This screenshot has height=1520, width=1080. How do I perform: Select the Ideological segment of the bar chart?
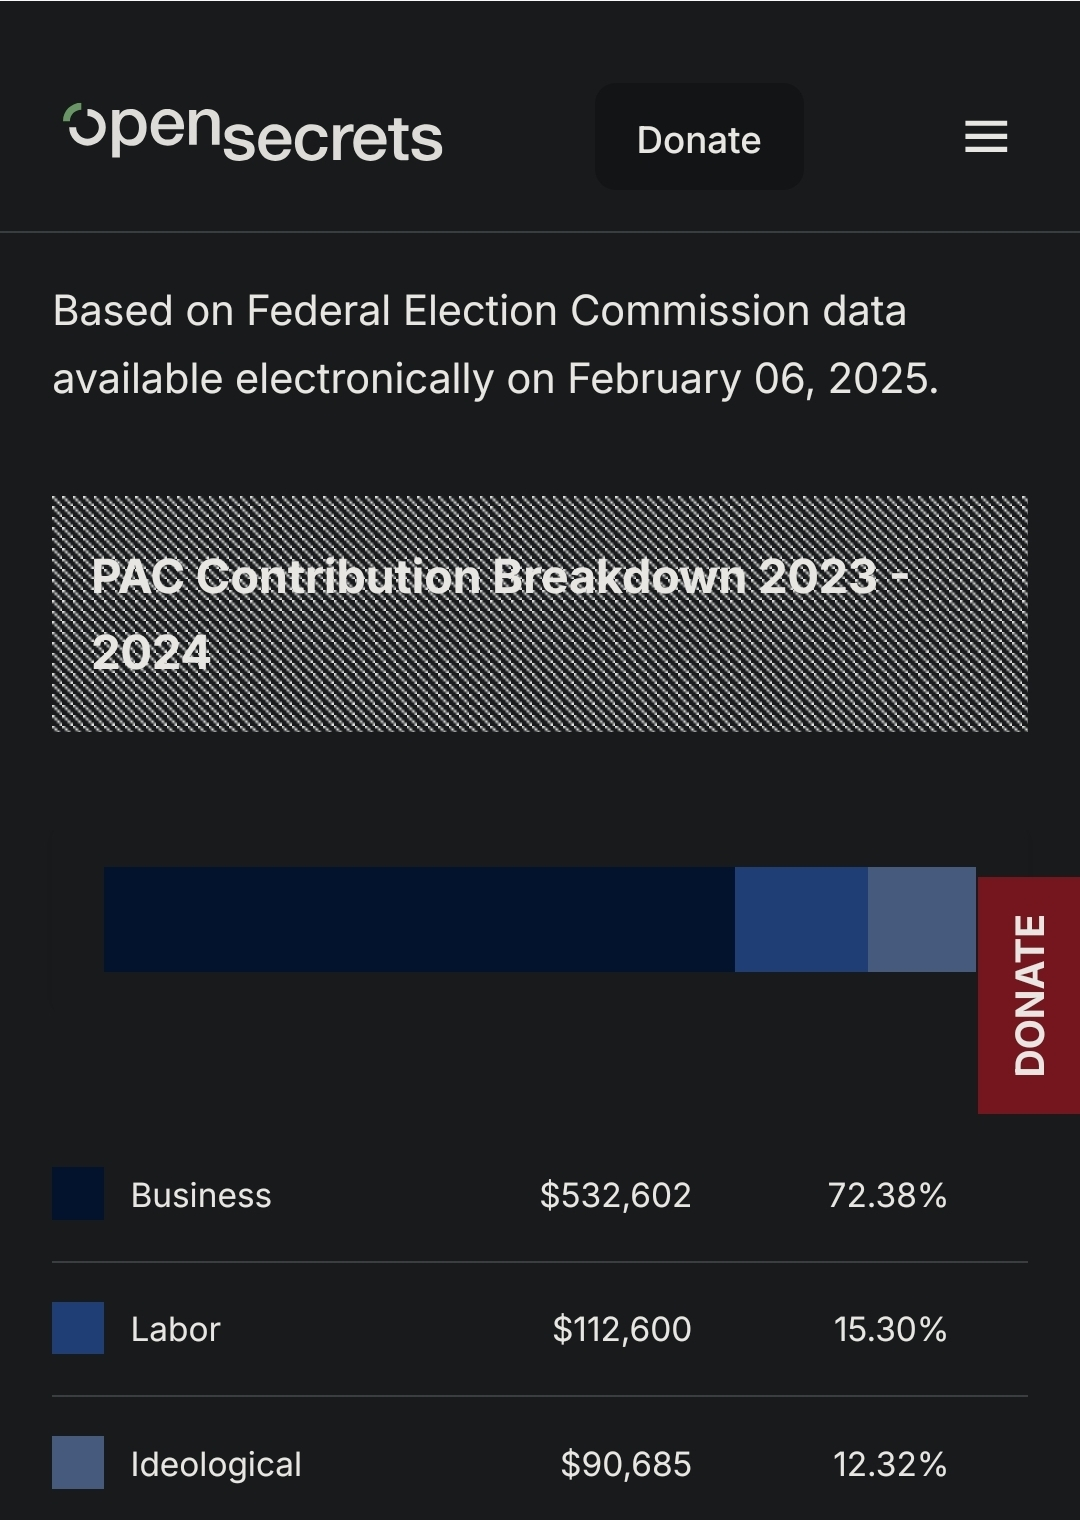coord(921,919)
